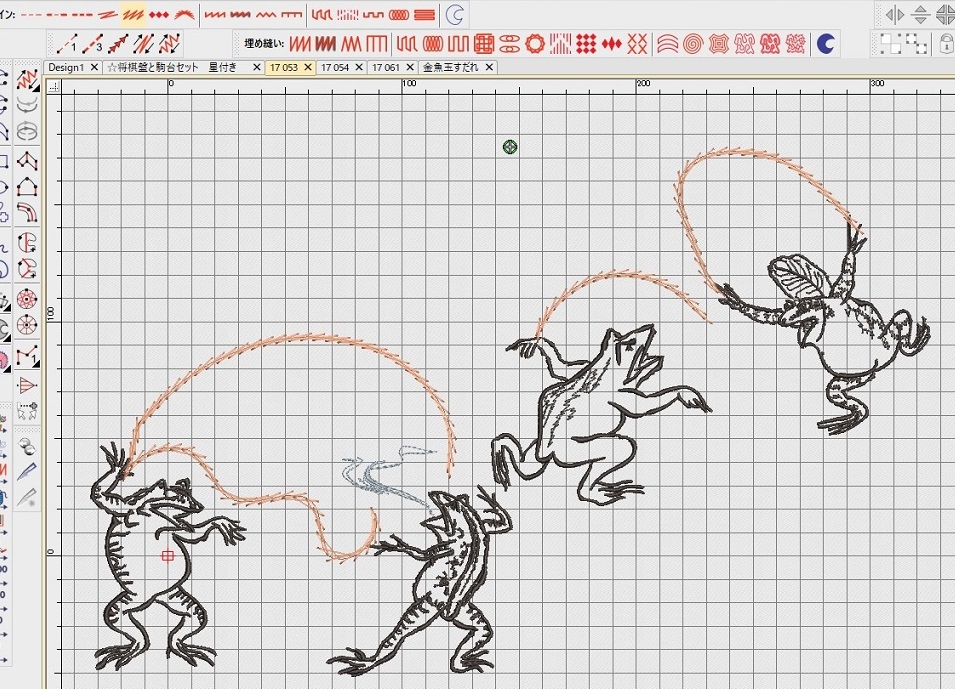Image resolution: width=955 pixels, height=689 pixels.
Task: Select the striped triangle tool
Action: (27, 385)
